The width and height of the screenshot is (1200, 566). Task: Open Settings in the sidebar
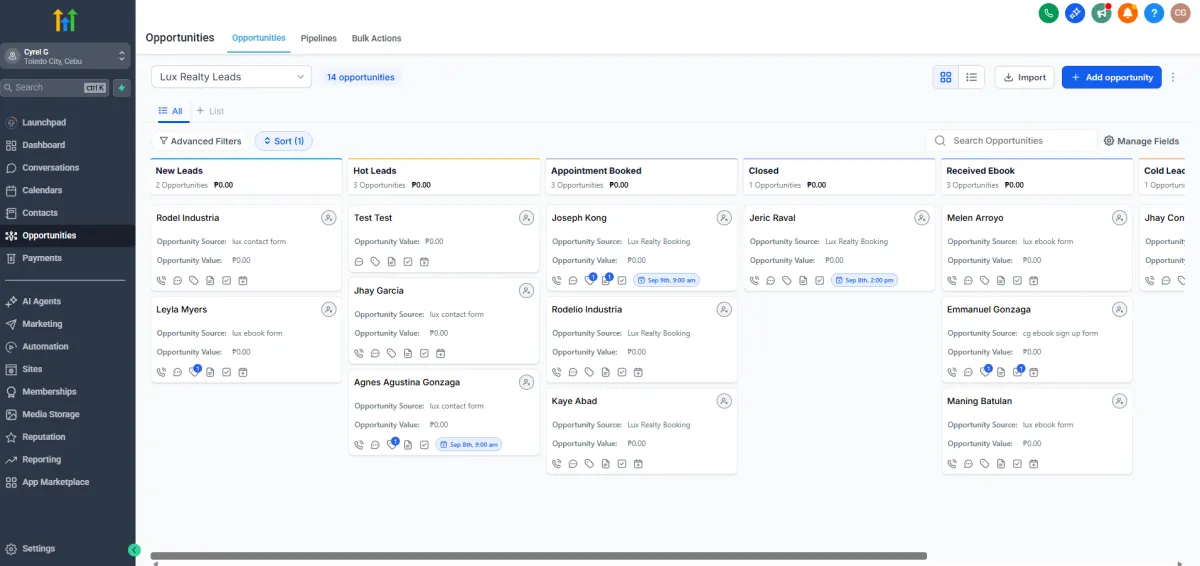[x=39, y=549]
